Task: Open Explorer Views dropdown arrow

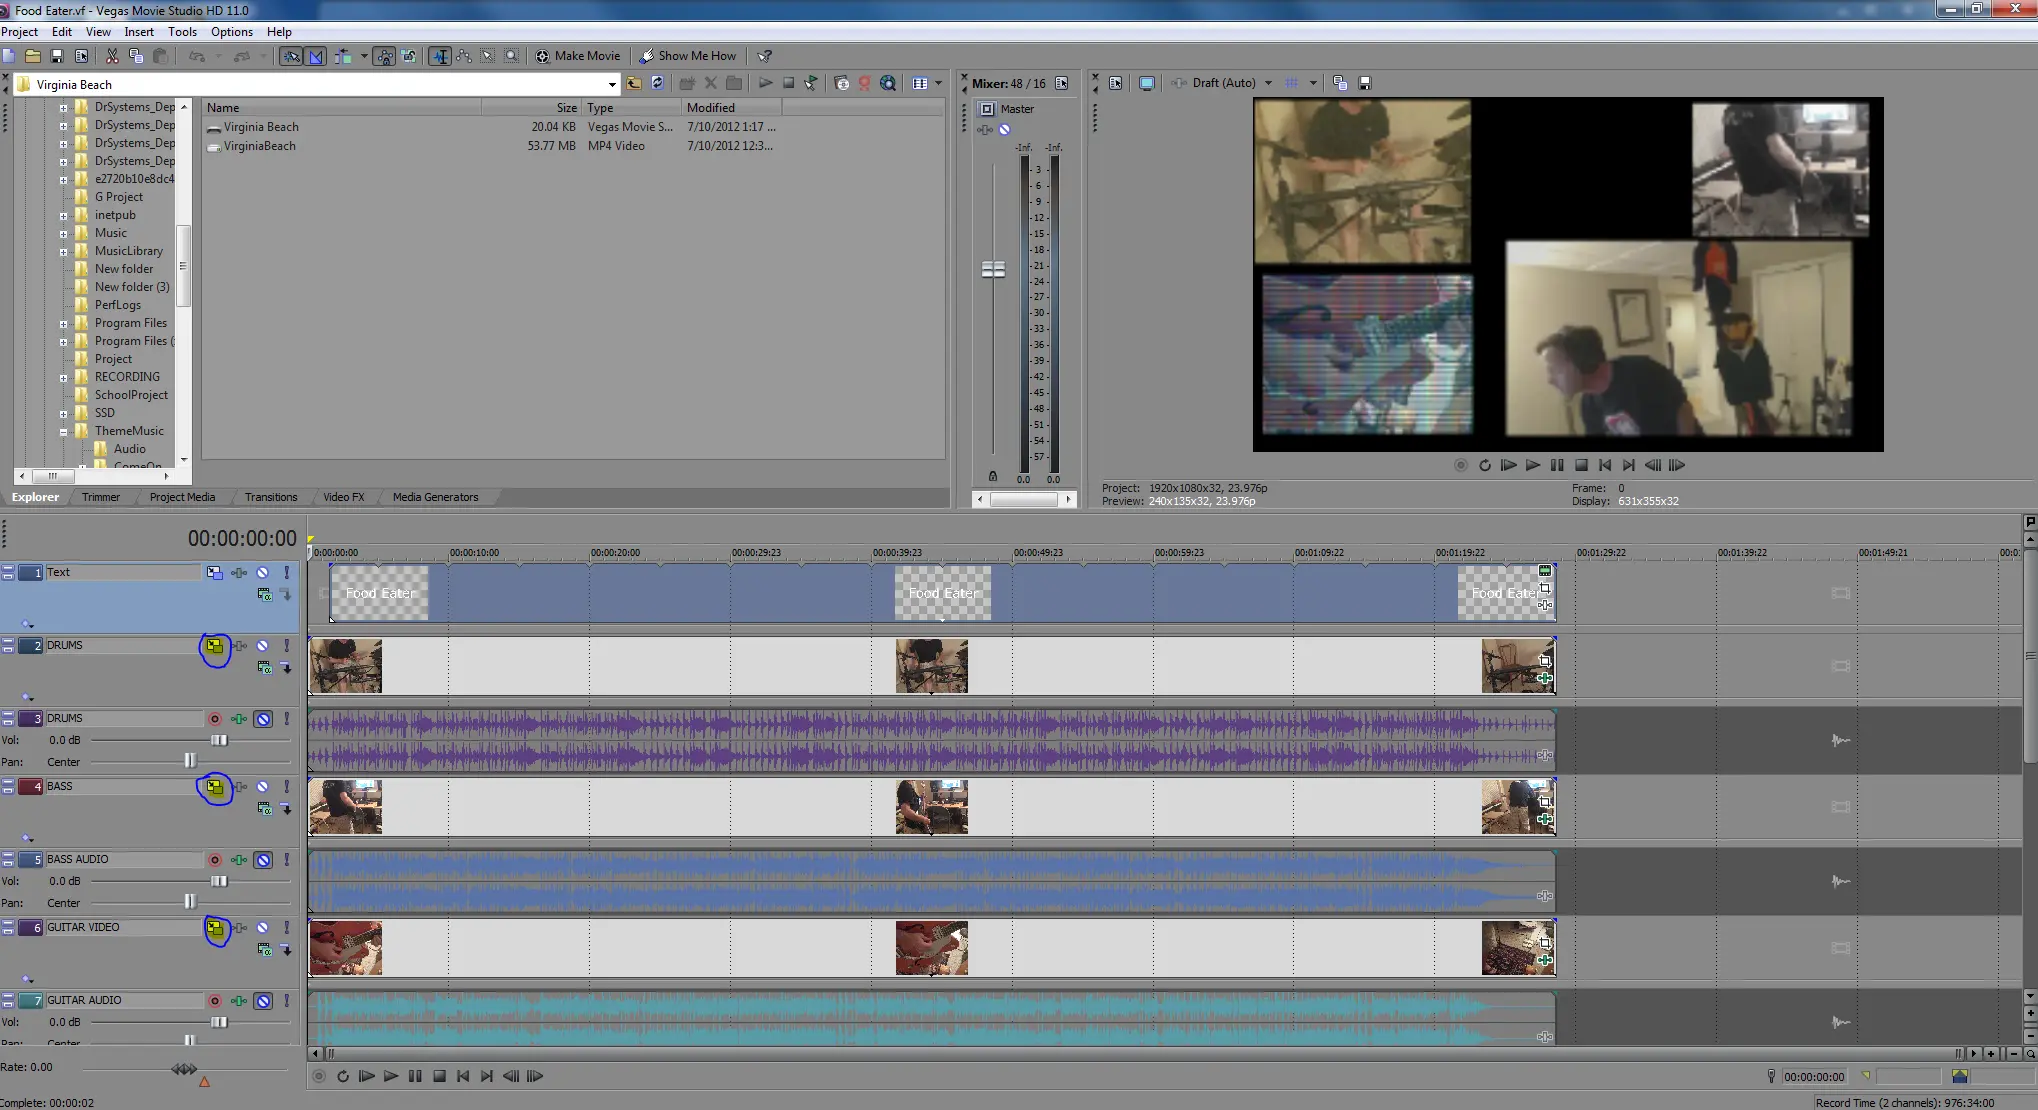Action: (x=938, y=83)
